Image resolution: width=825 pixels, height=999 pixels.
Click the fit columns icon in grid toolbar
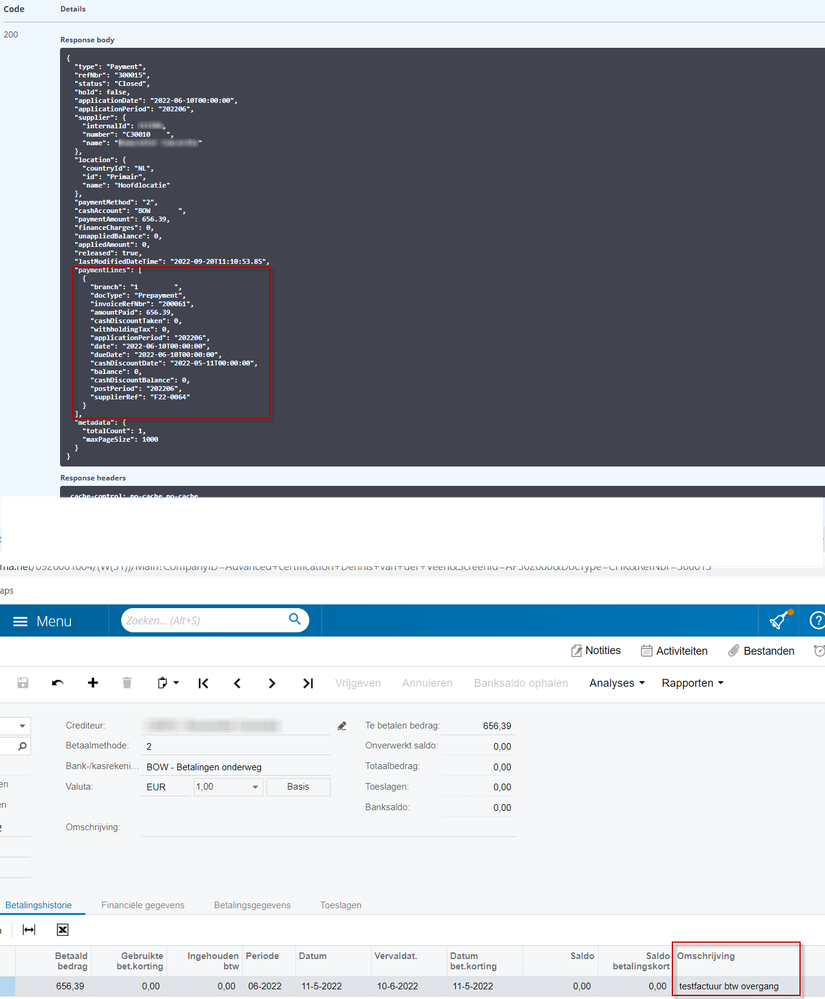coord(29,930)
